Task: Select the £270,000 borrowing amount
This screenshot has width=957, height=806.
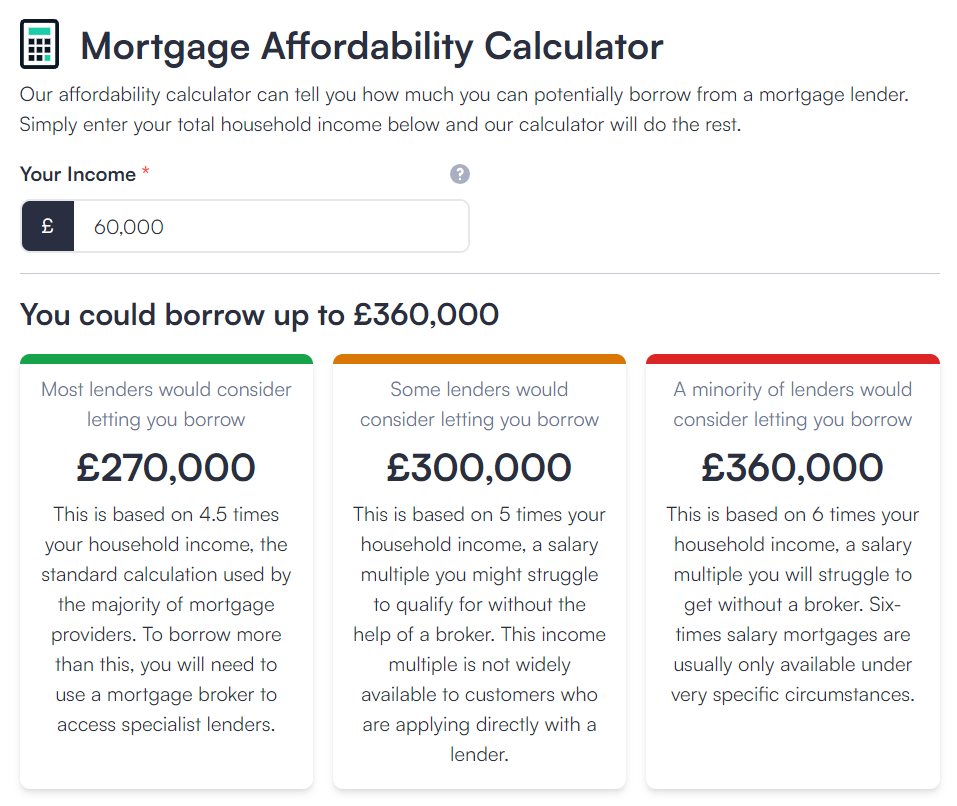Action: (166, 467)
